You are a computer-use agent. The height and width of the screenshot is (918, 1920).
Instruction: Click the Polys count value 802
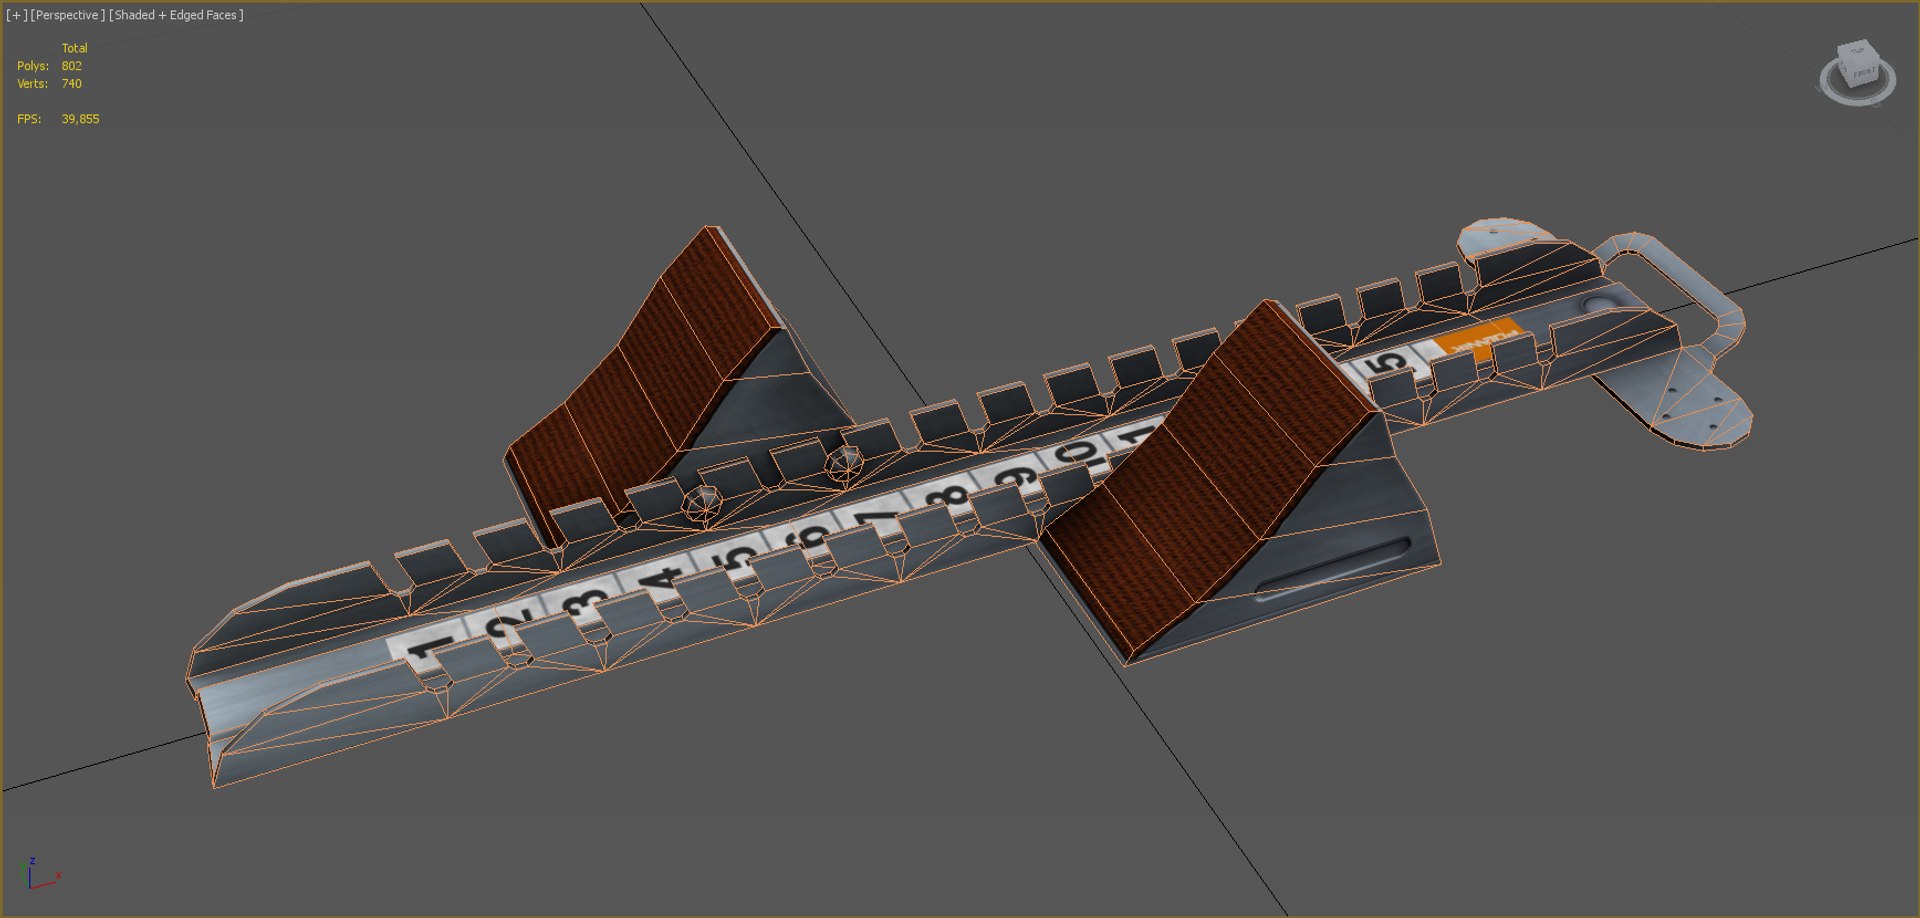click(72, 66)
